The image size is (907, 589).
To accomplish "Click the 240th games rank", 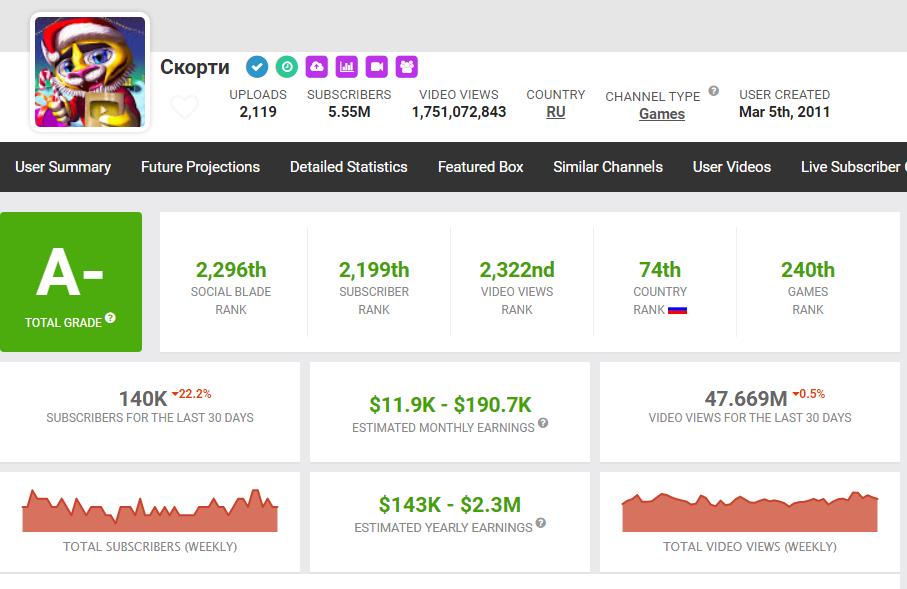I will click(808, 270).
